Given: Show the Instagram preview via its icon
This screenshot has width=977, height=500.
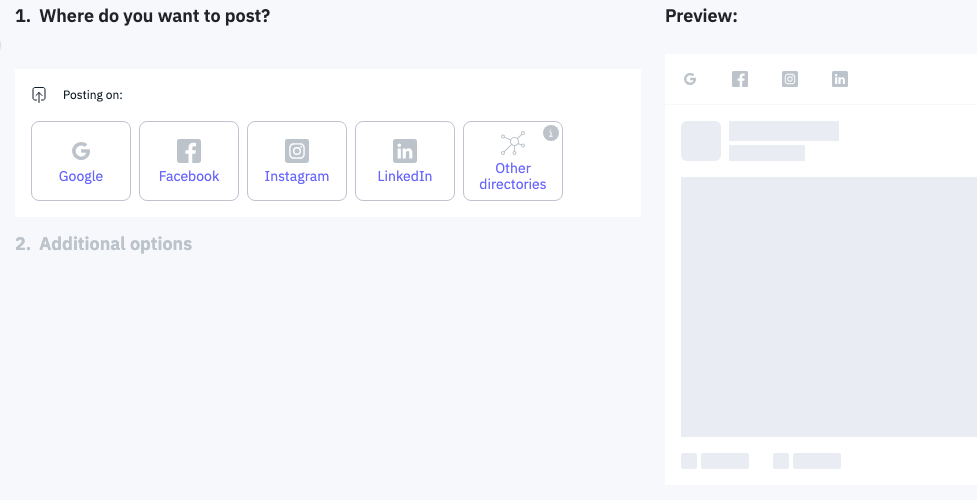Looking at the screenshot, I should click(x=790, y=79).
